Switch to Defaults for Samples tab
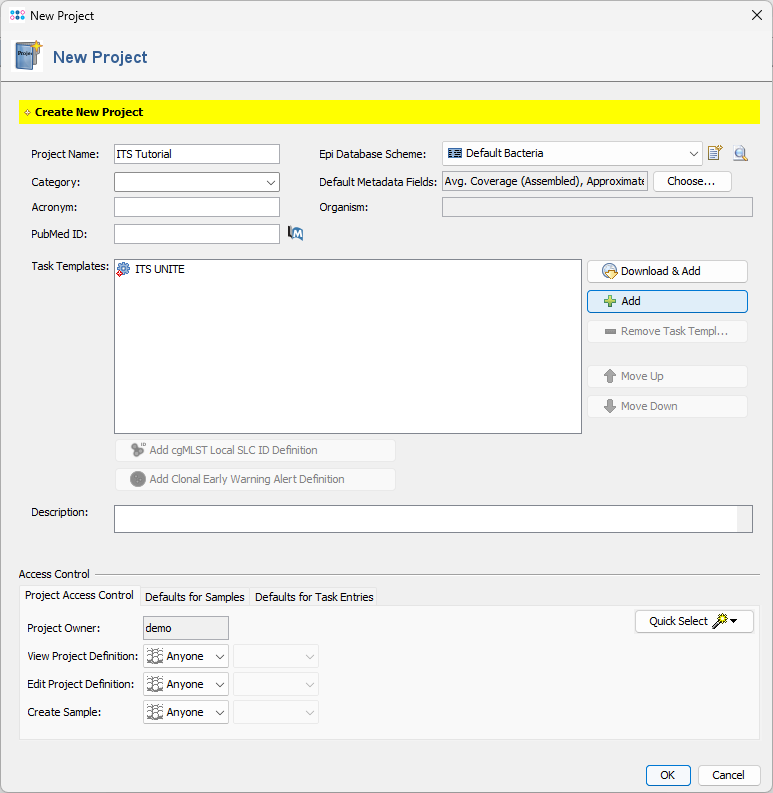This screenshot has width=773, height=793. pos(194,597)
